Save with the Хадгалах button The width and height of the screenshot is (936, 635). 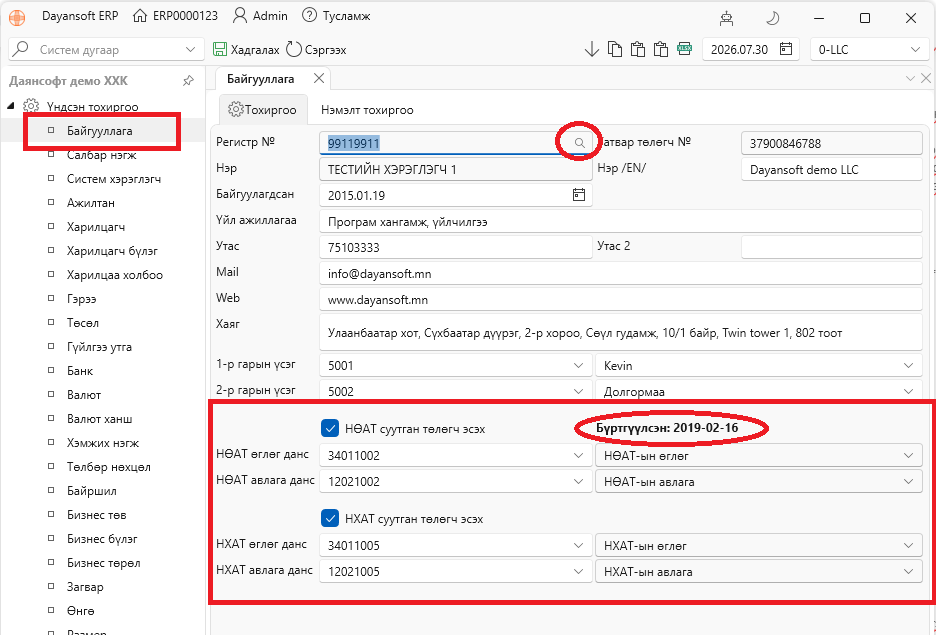click(246, 50)
